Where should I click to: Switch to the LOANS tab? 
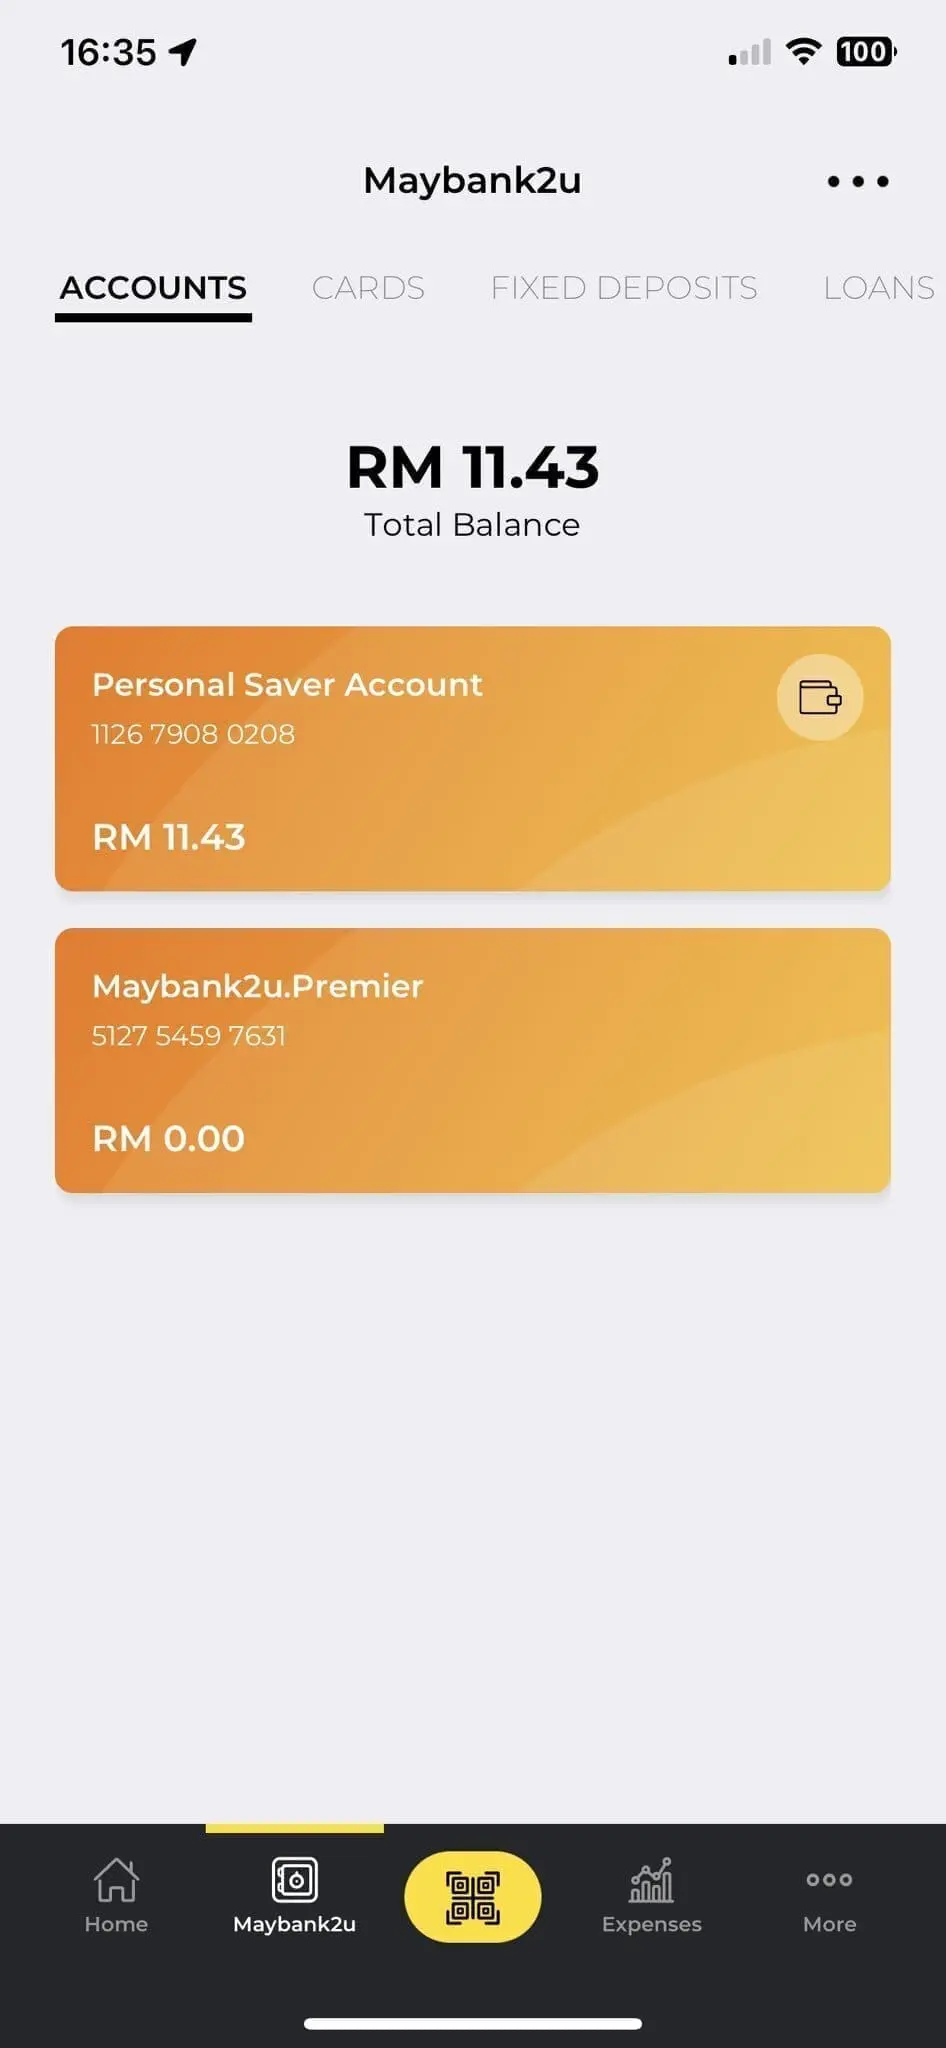click(878, 288)
